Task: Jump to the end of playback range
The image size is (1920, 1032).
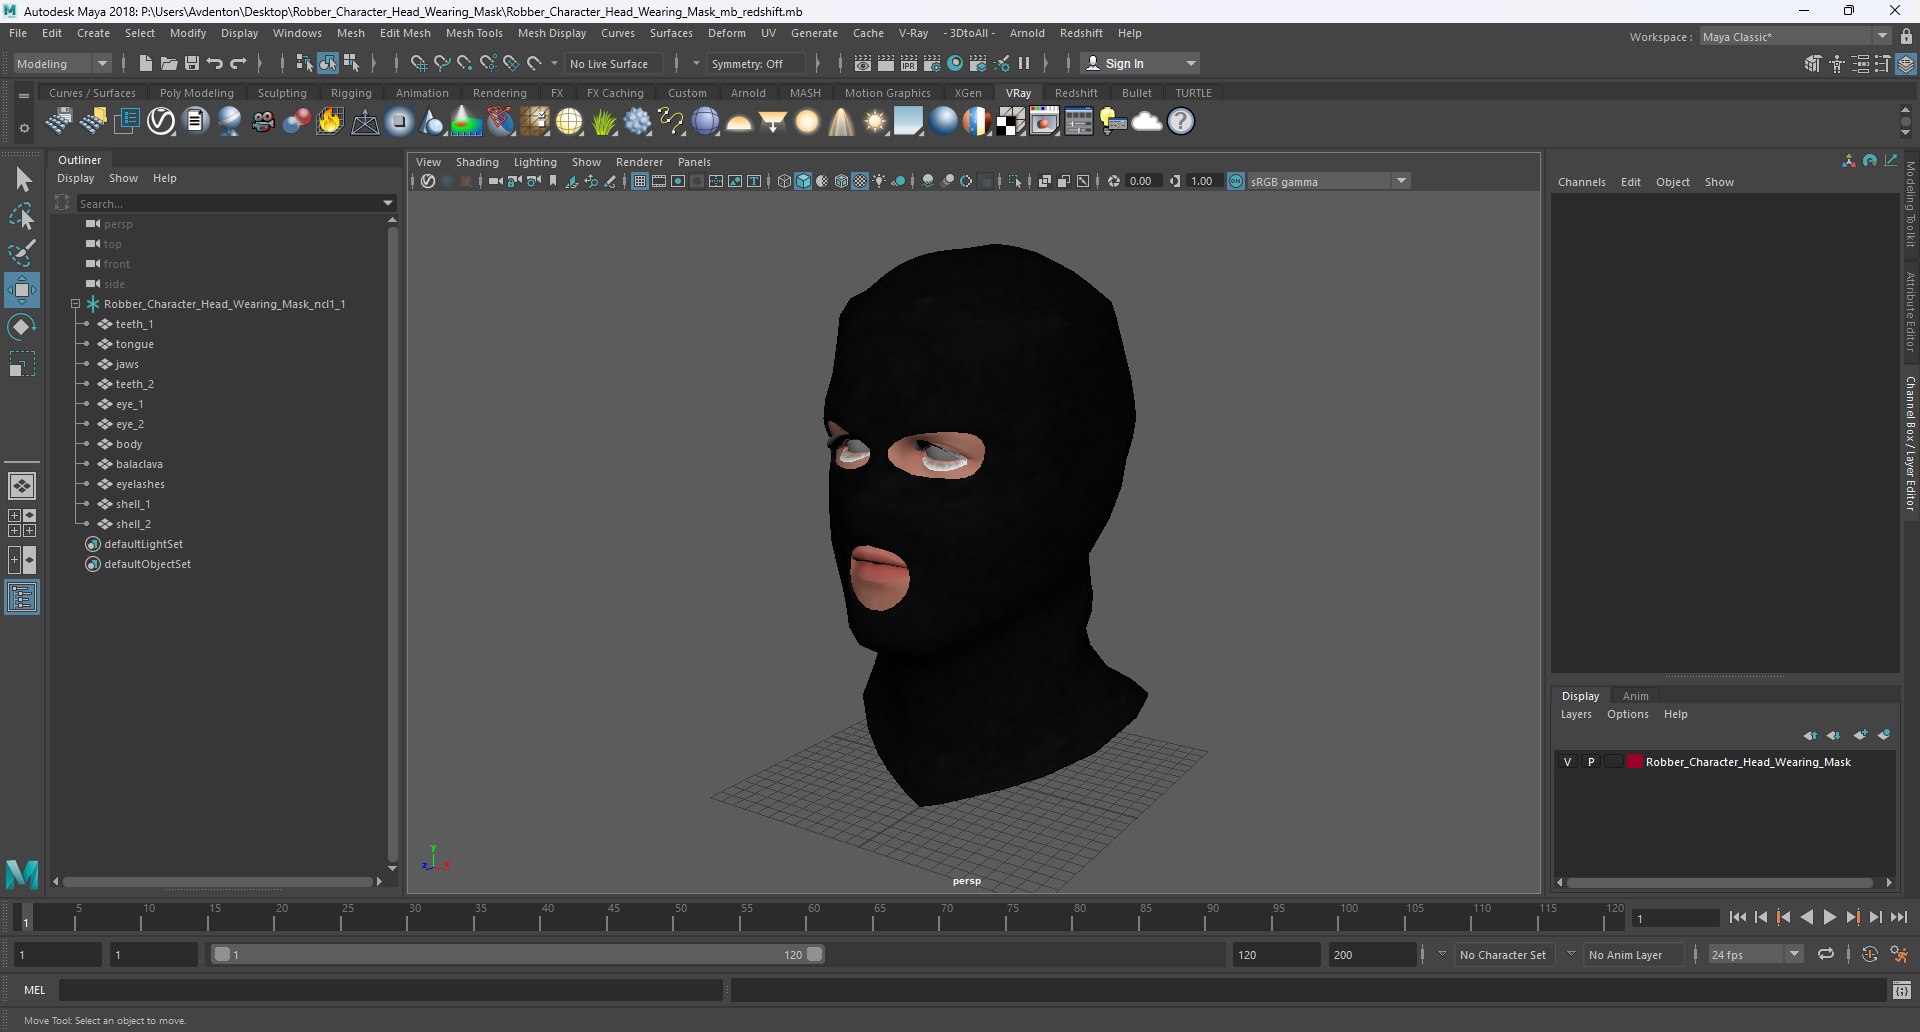Action: click(1899, 917)
